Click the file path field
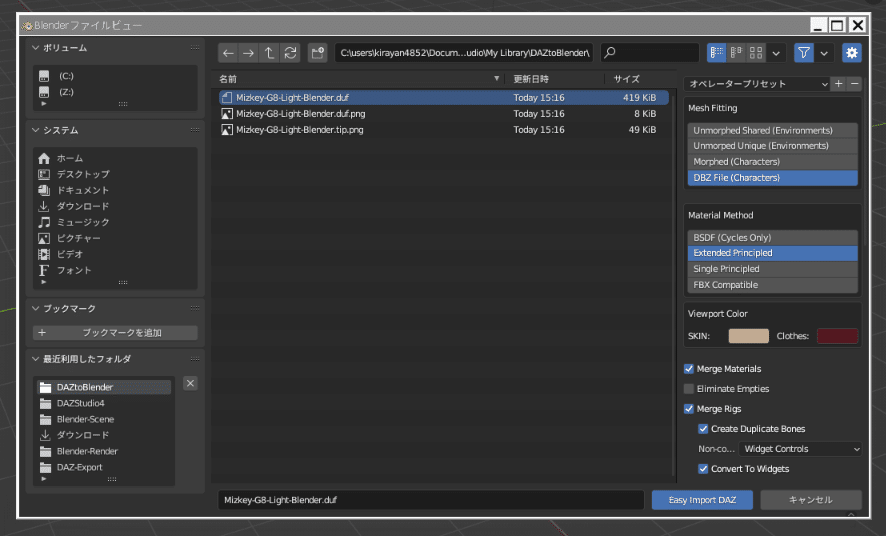This screenshot has width=886, height=536. [464, 53]
